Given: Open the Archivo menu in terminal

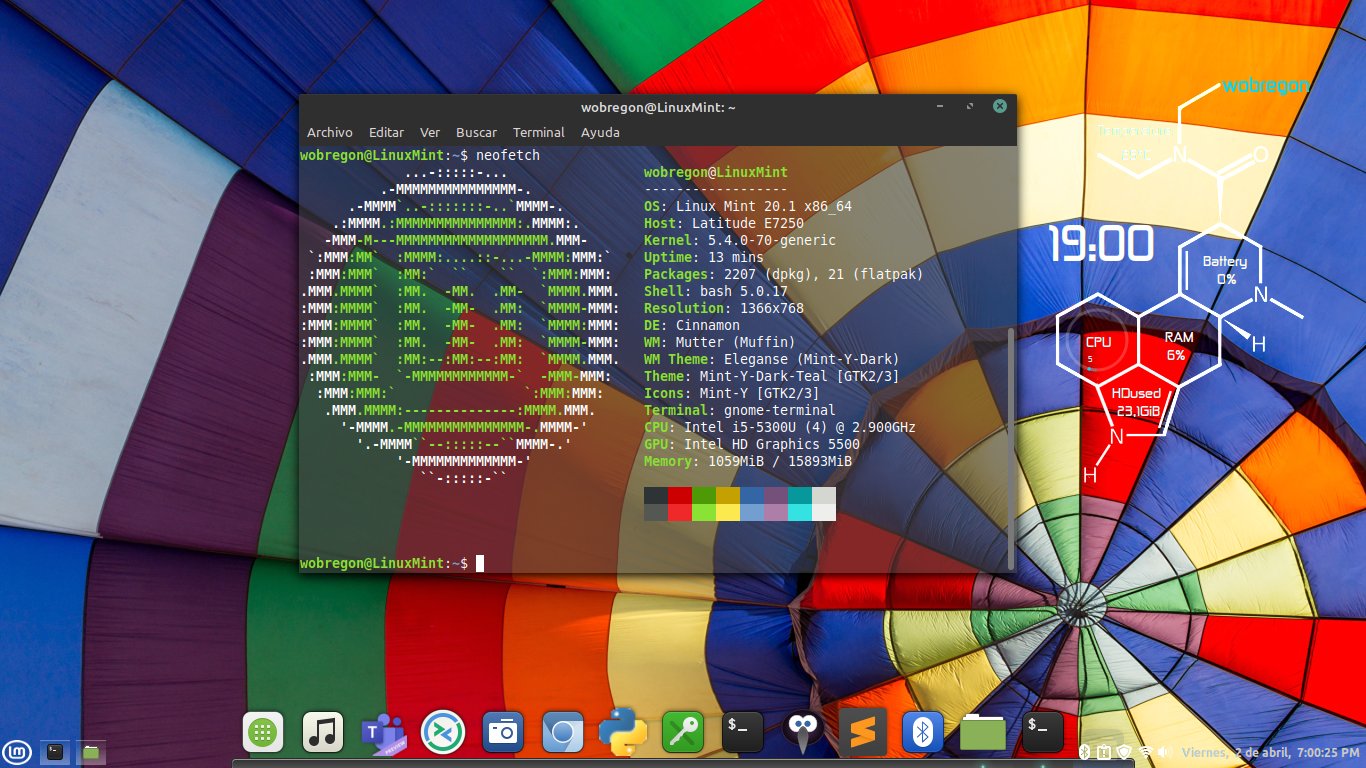Looking at the screenshot, I should point(329,132).
